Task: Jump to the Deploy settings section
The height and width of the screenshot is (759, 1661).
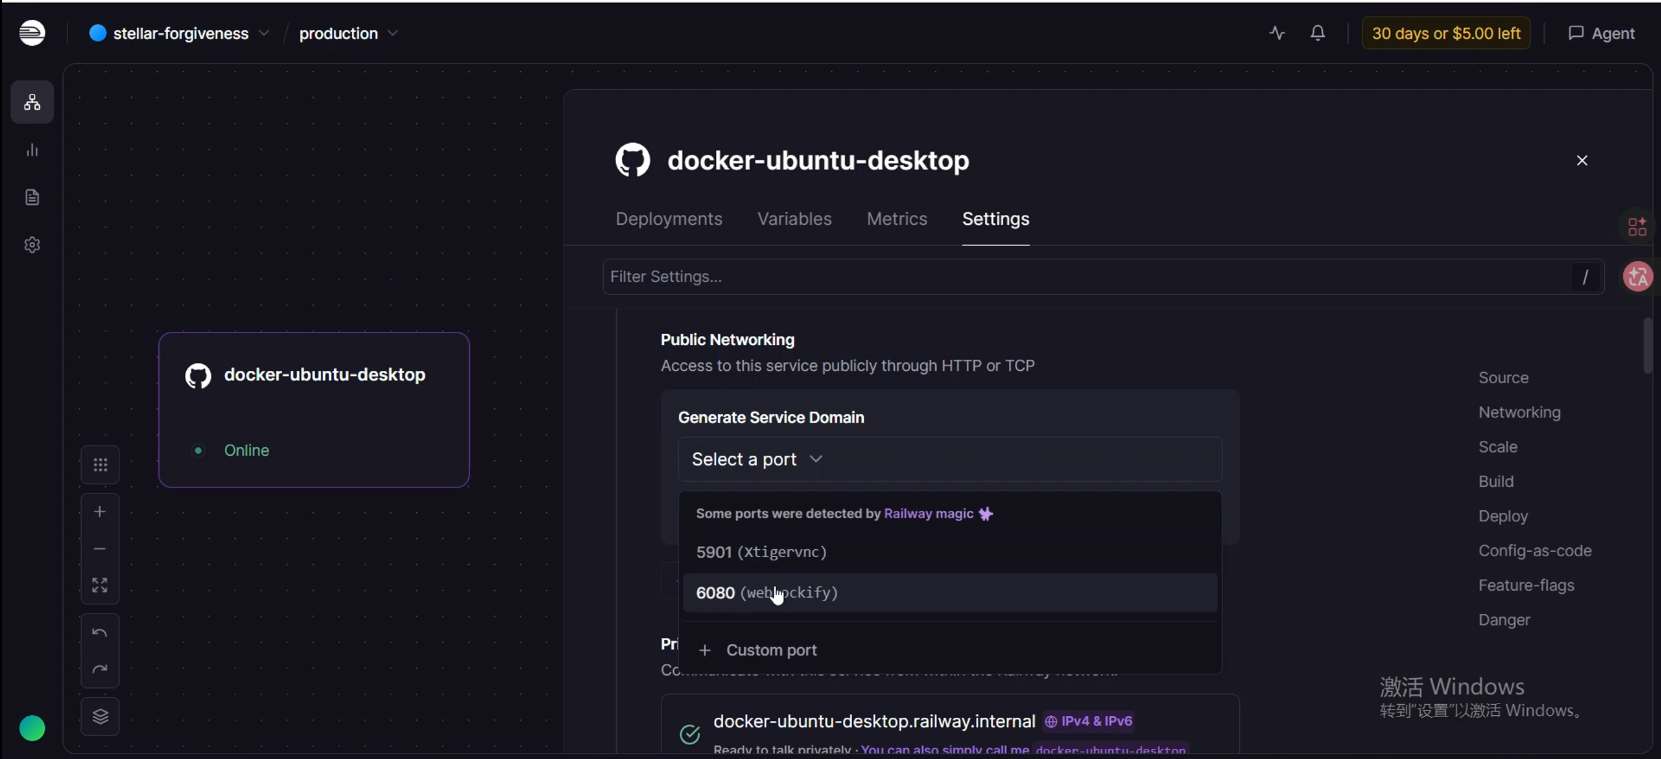Action: tap(1504, 516)
